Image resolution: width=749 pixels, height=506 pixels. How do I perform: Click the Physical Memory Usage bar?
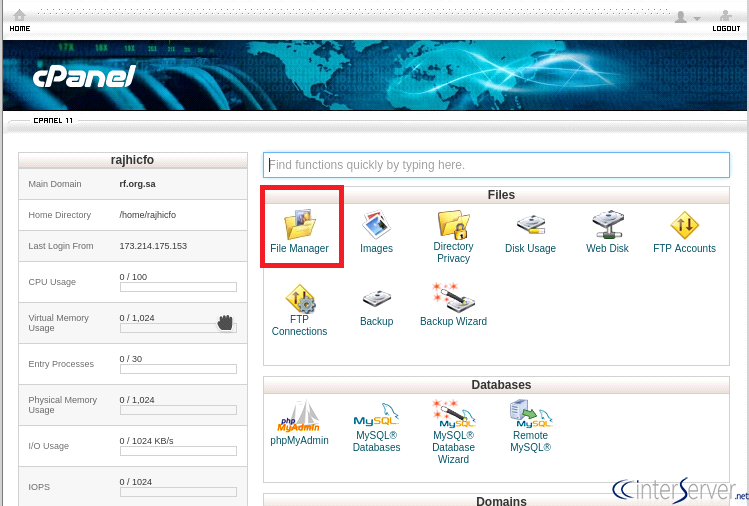[178, 410]
